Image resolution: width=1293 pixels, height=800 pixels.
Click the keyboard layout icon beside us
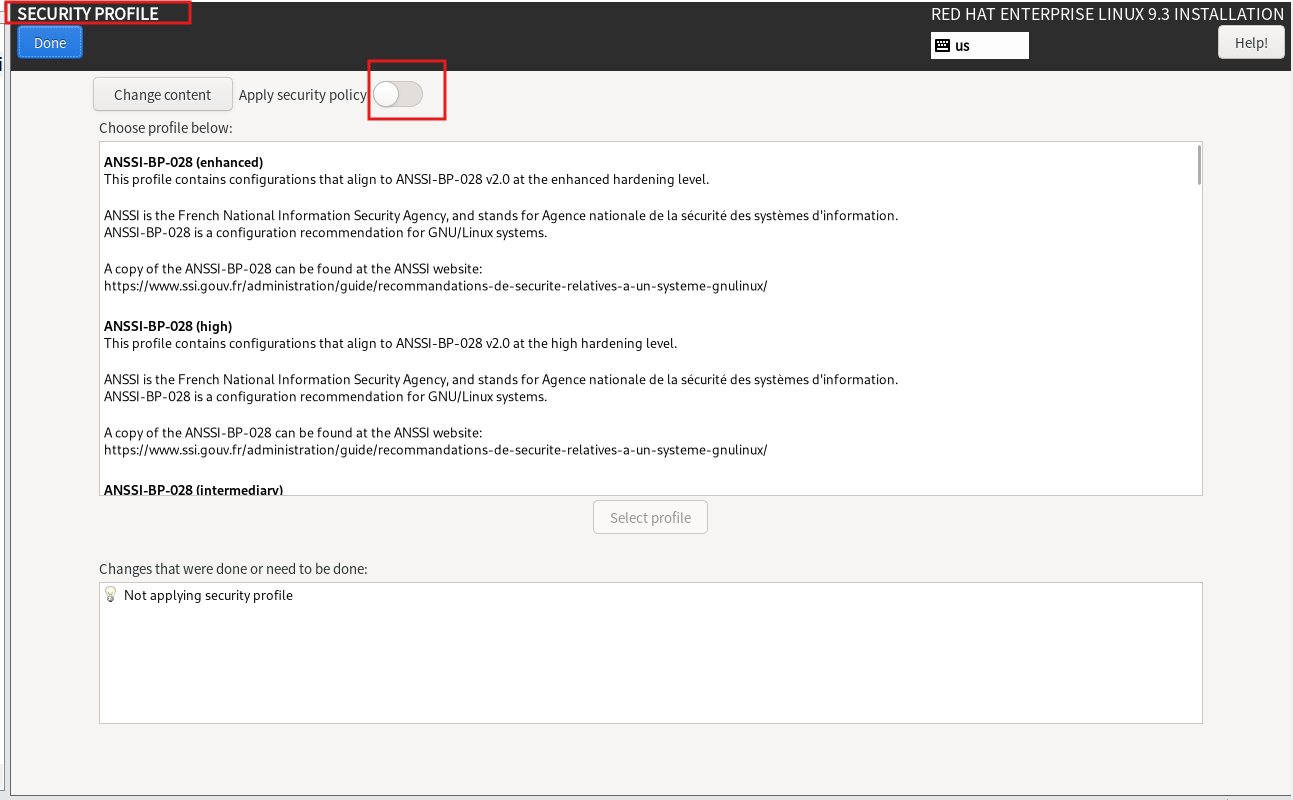pyautogui.click(x=942, y=45)
